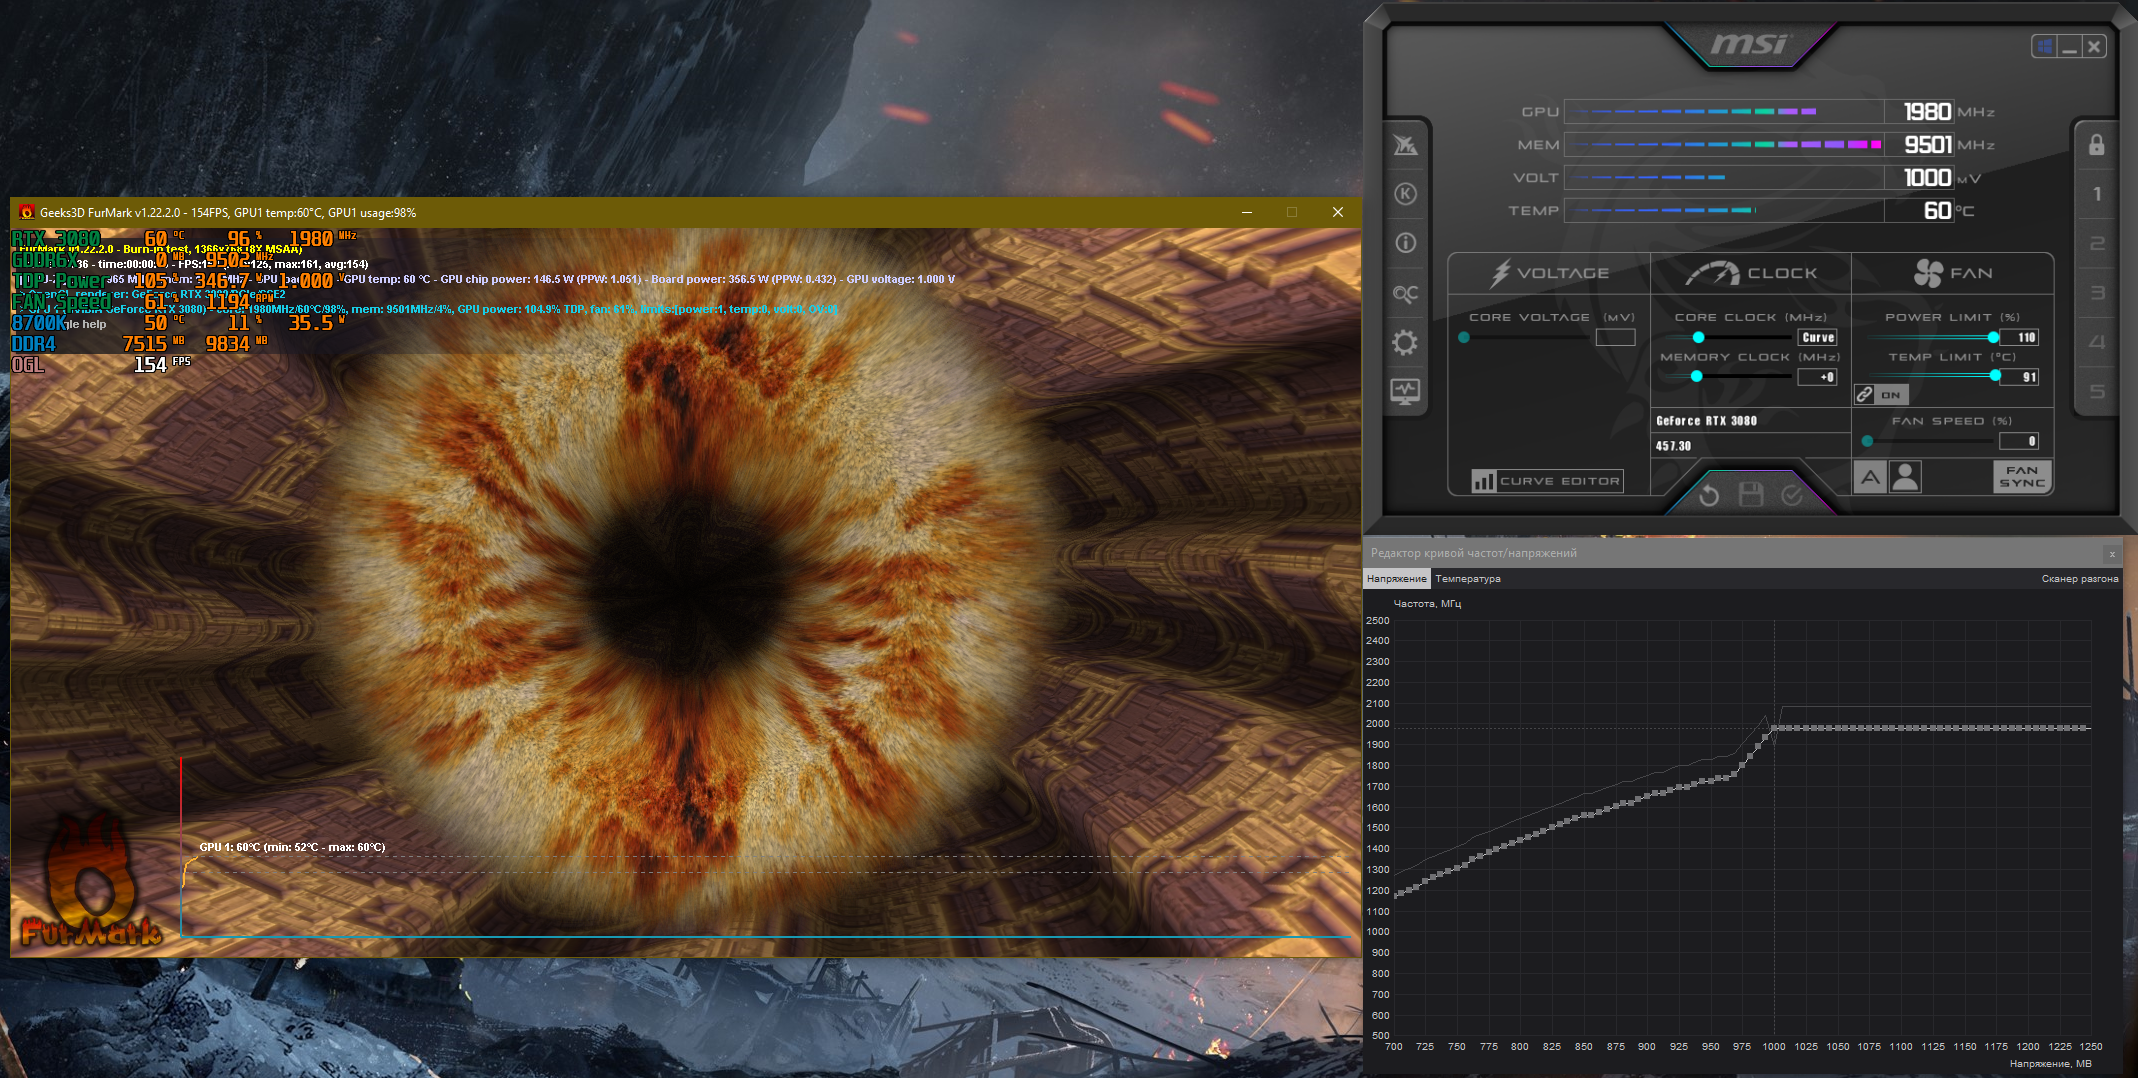The image size is (2138, 1078).
Task: Save profile with the floppy disk icon
Action: pyautogui.click(x=1751, y=494)
